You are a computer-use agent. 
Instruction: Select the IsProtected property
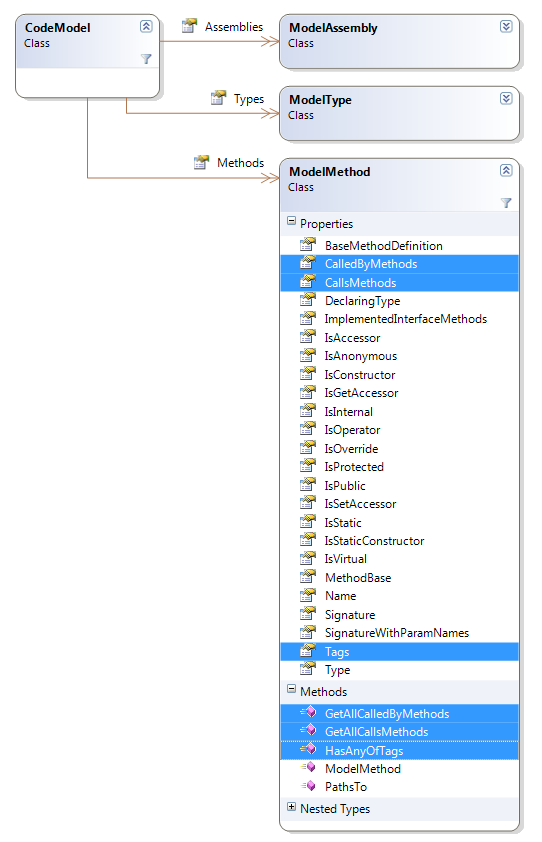pyautogui.click(x=399, y=467)
